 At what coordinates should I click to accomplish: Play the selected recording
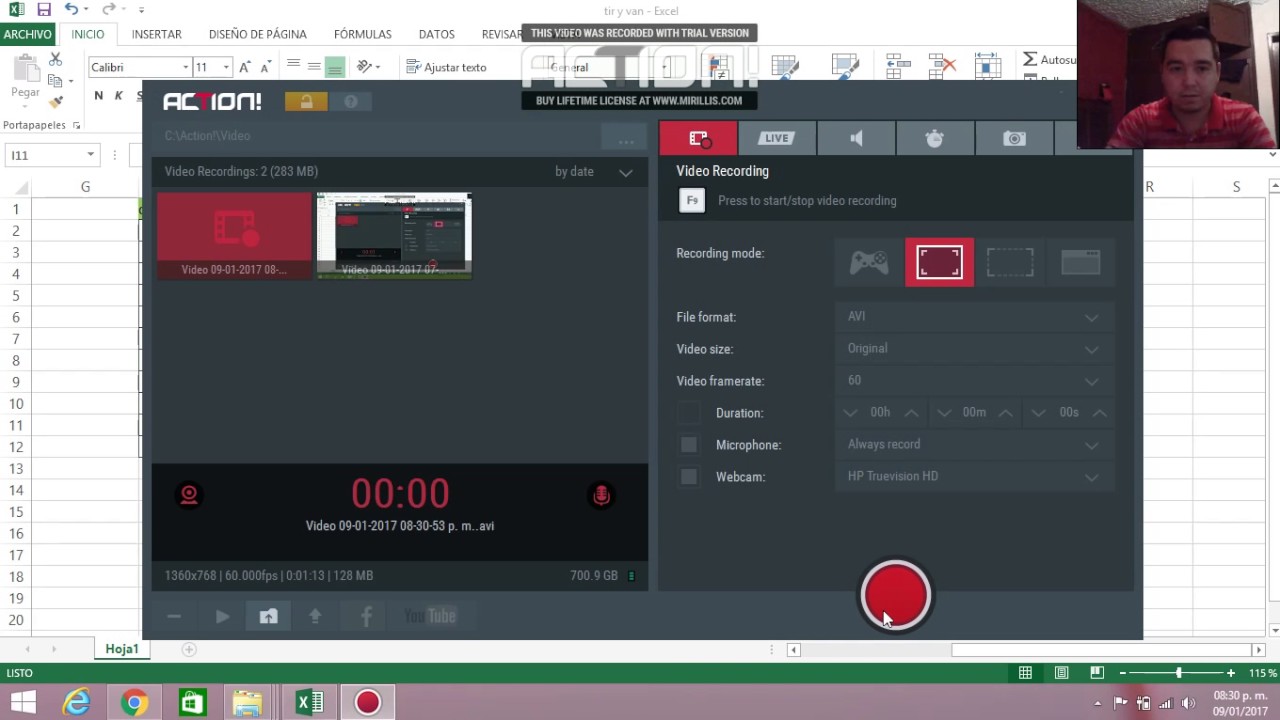coord(222,617)
